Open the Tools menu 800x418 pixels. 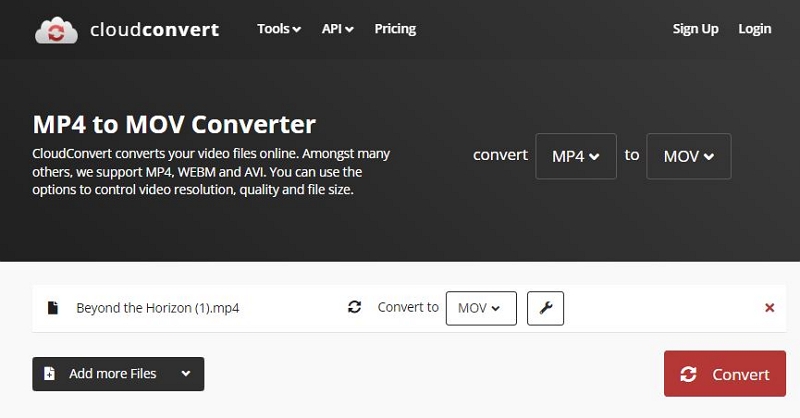click(279, 29)
